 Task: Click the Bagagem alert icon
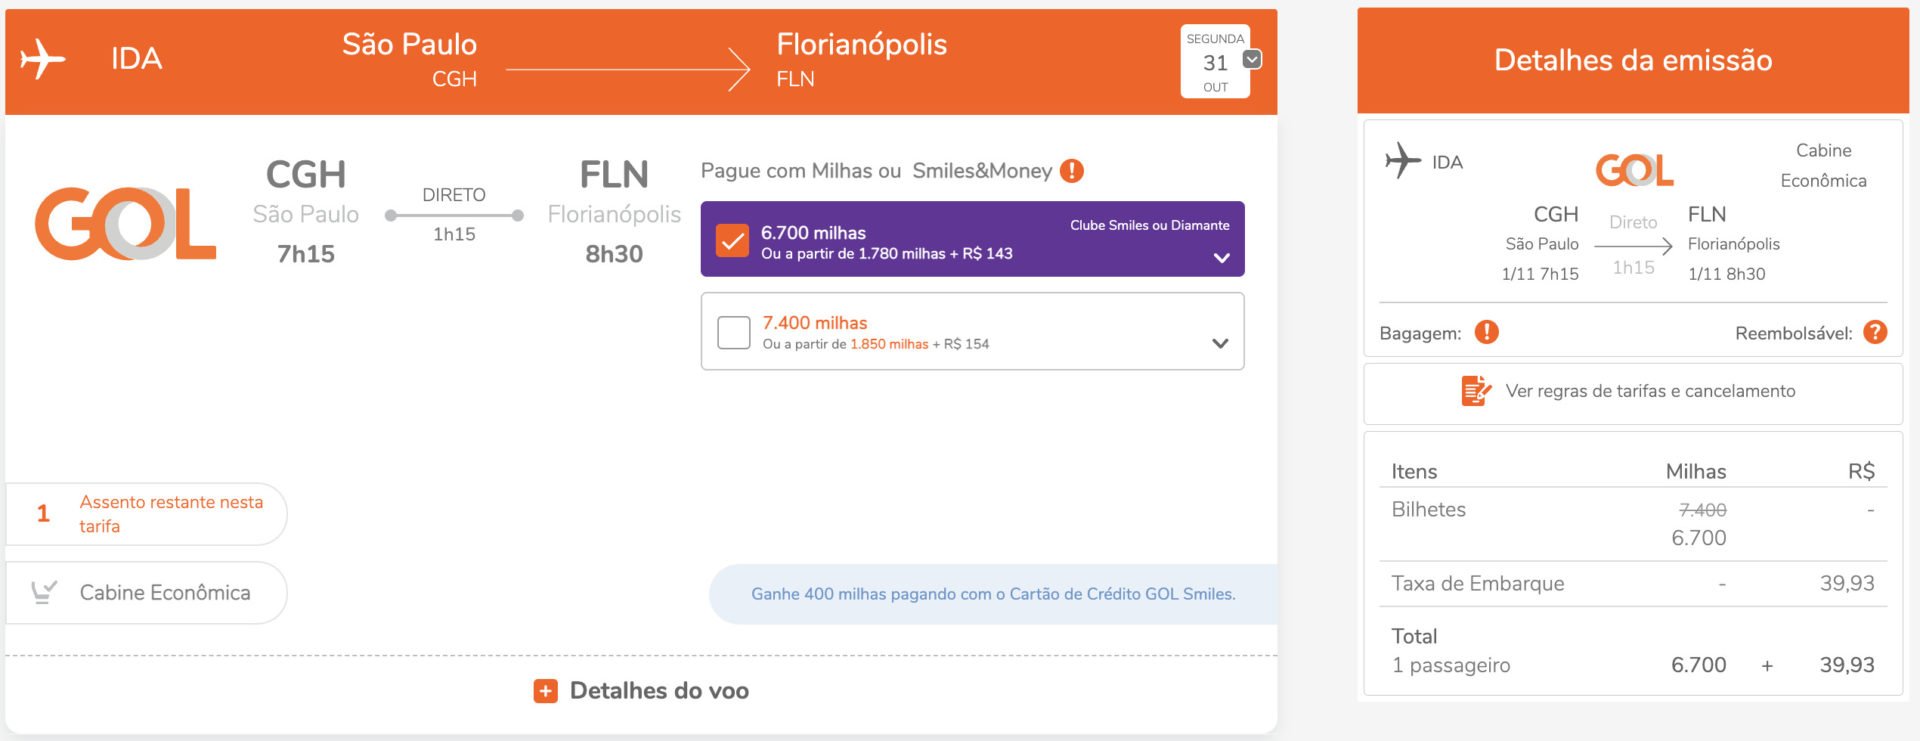pyautogui.click(x=1487, y=332)
